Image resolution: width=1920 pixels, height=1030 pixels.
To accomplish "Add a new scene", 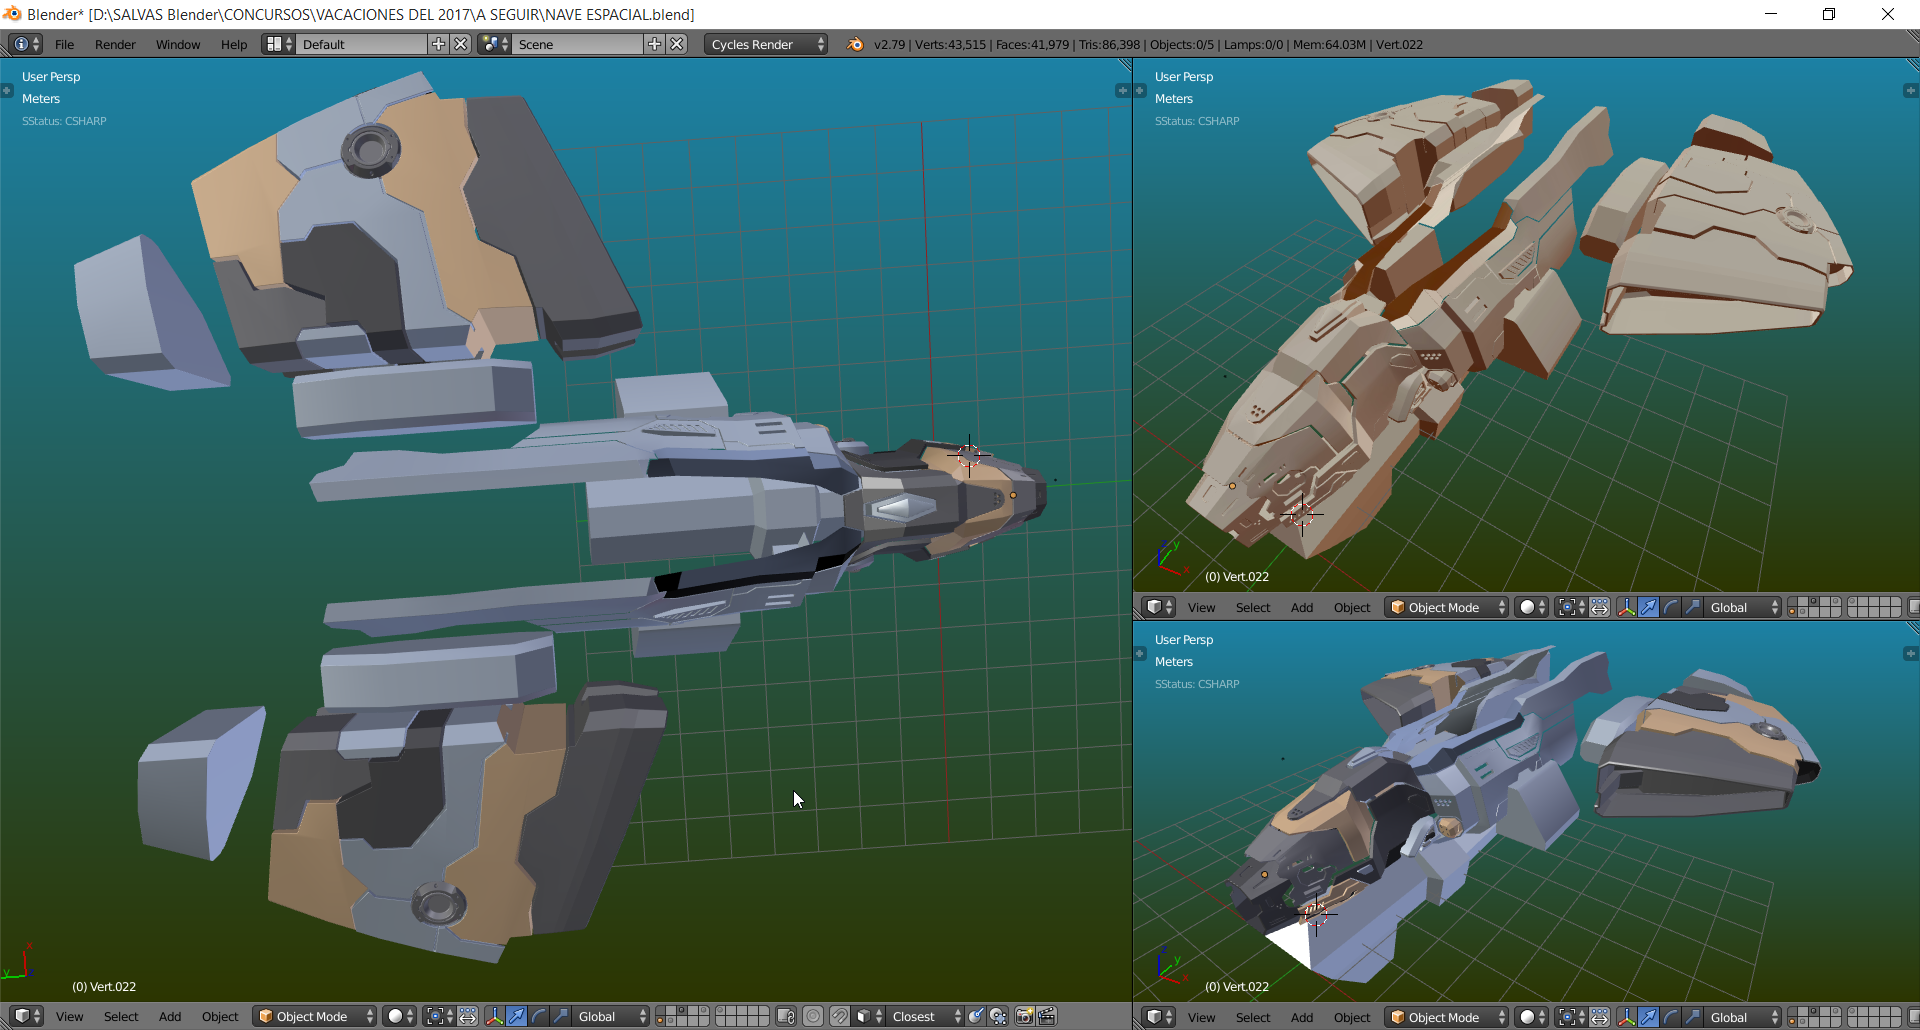I will (654, 44).
